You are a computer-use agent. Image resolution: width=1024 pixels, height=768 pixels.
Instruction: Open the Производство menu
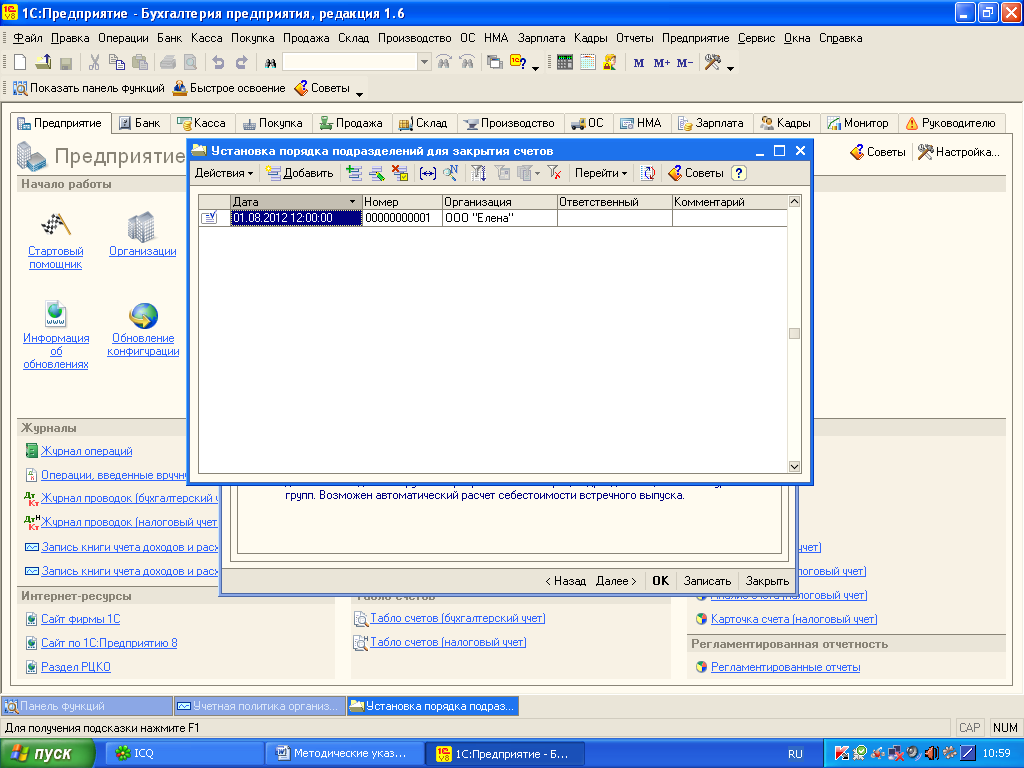[x=415, y=38]
